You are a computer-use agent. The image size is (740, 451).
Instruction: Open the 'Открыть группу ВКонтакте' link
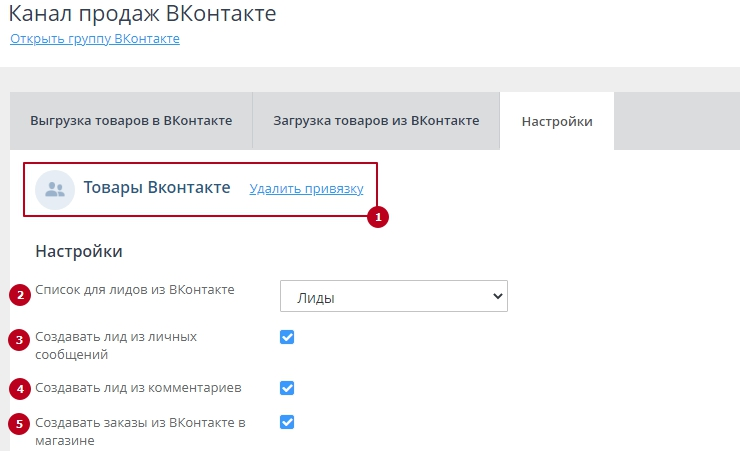95,39
